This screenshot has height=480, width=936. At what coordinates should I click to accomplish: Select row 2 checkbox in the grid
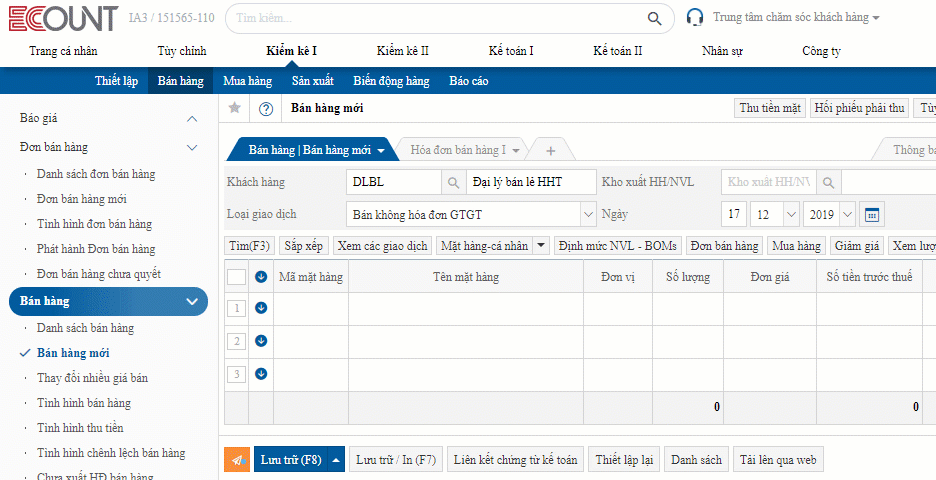point(237,341)
